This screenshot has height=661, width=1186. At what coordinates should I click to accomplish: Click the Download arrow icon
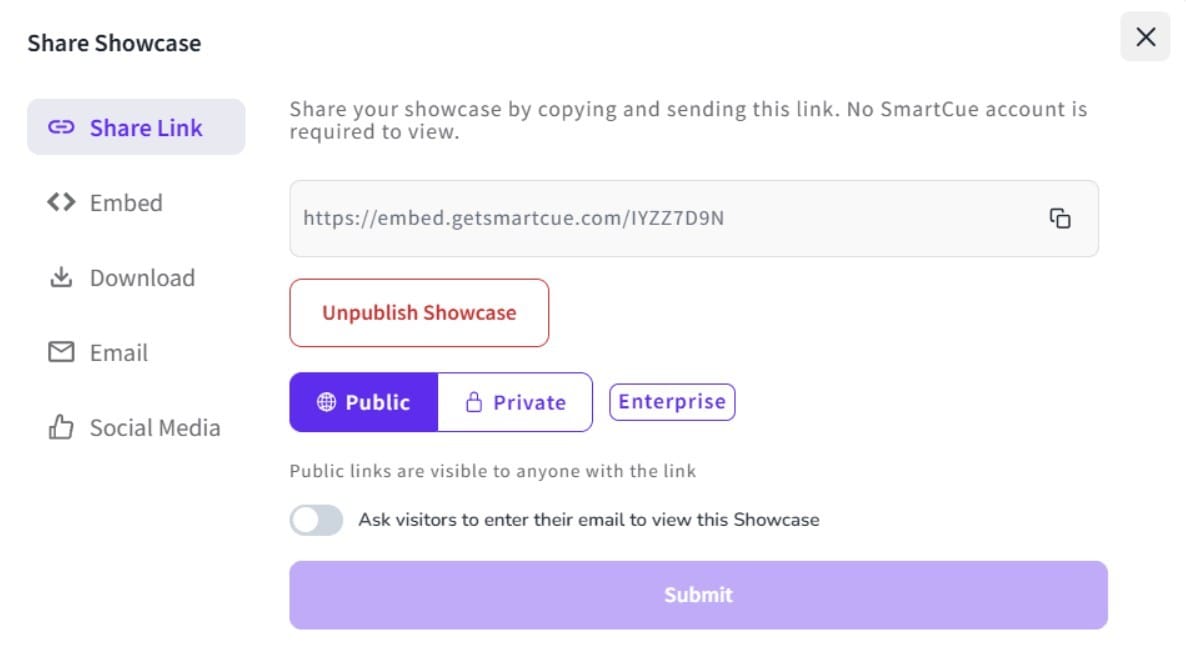[x=60, y=277]
